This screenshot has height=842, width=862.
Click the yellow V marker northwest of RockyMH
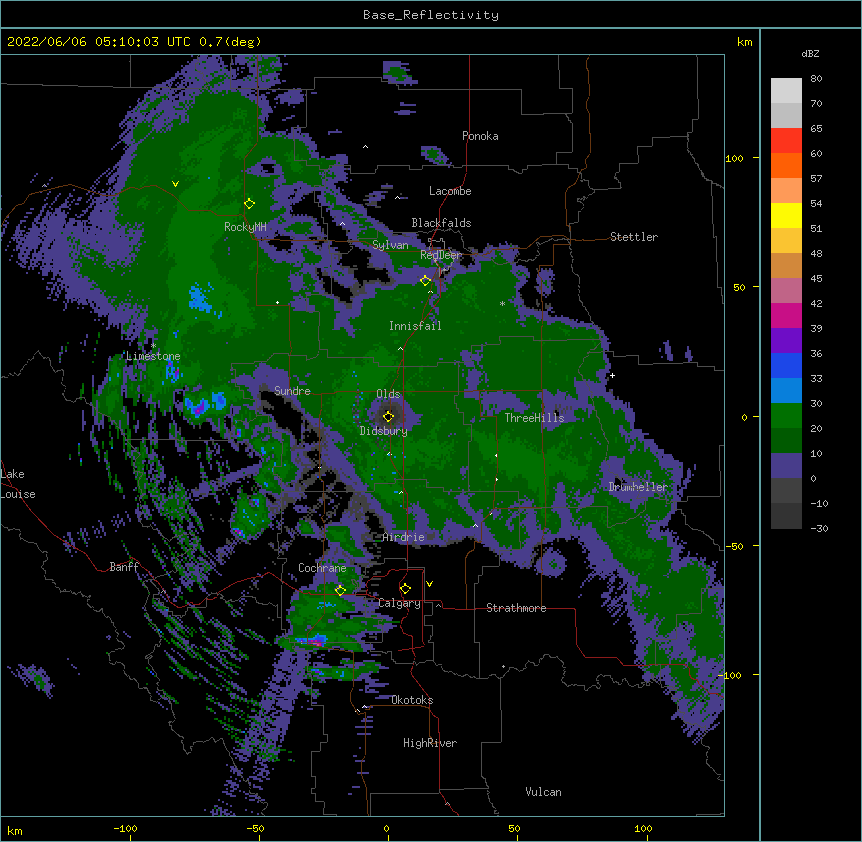tap(175, 184)
